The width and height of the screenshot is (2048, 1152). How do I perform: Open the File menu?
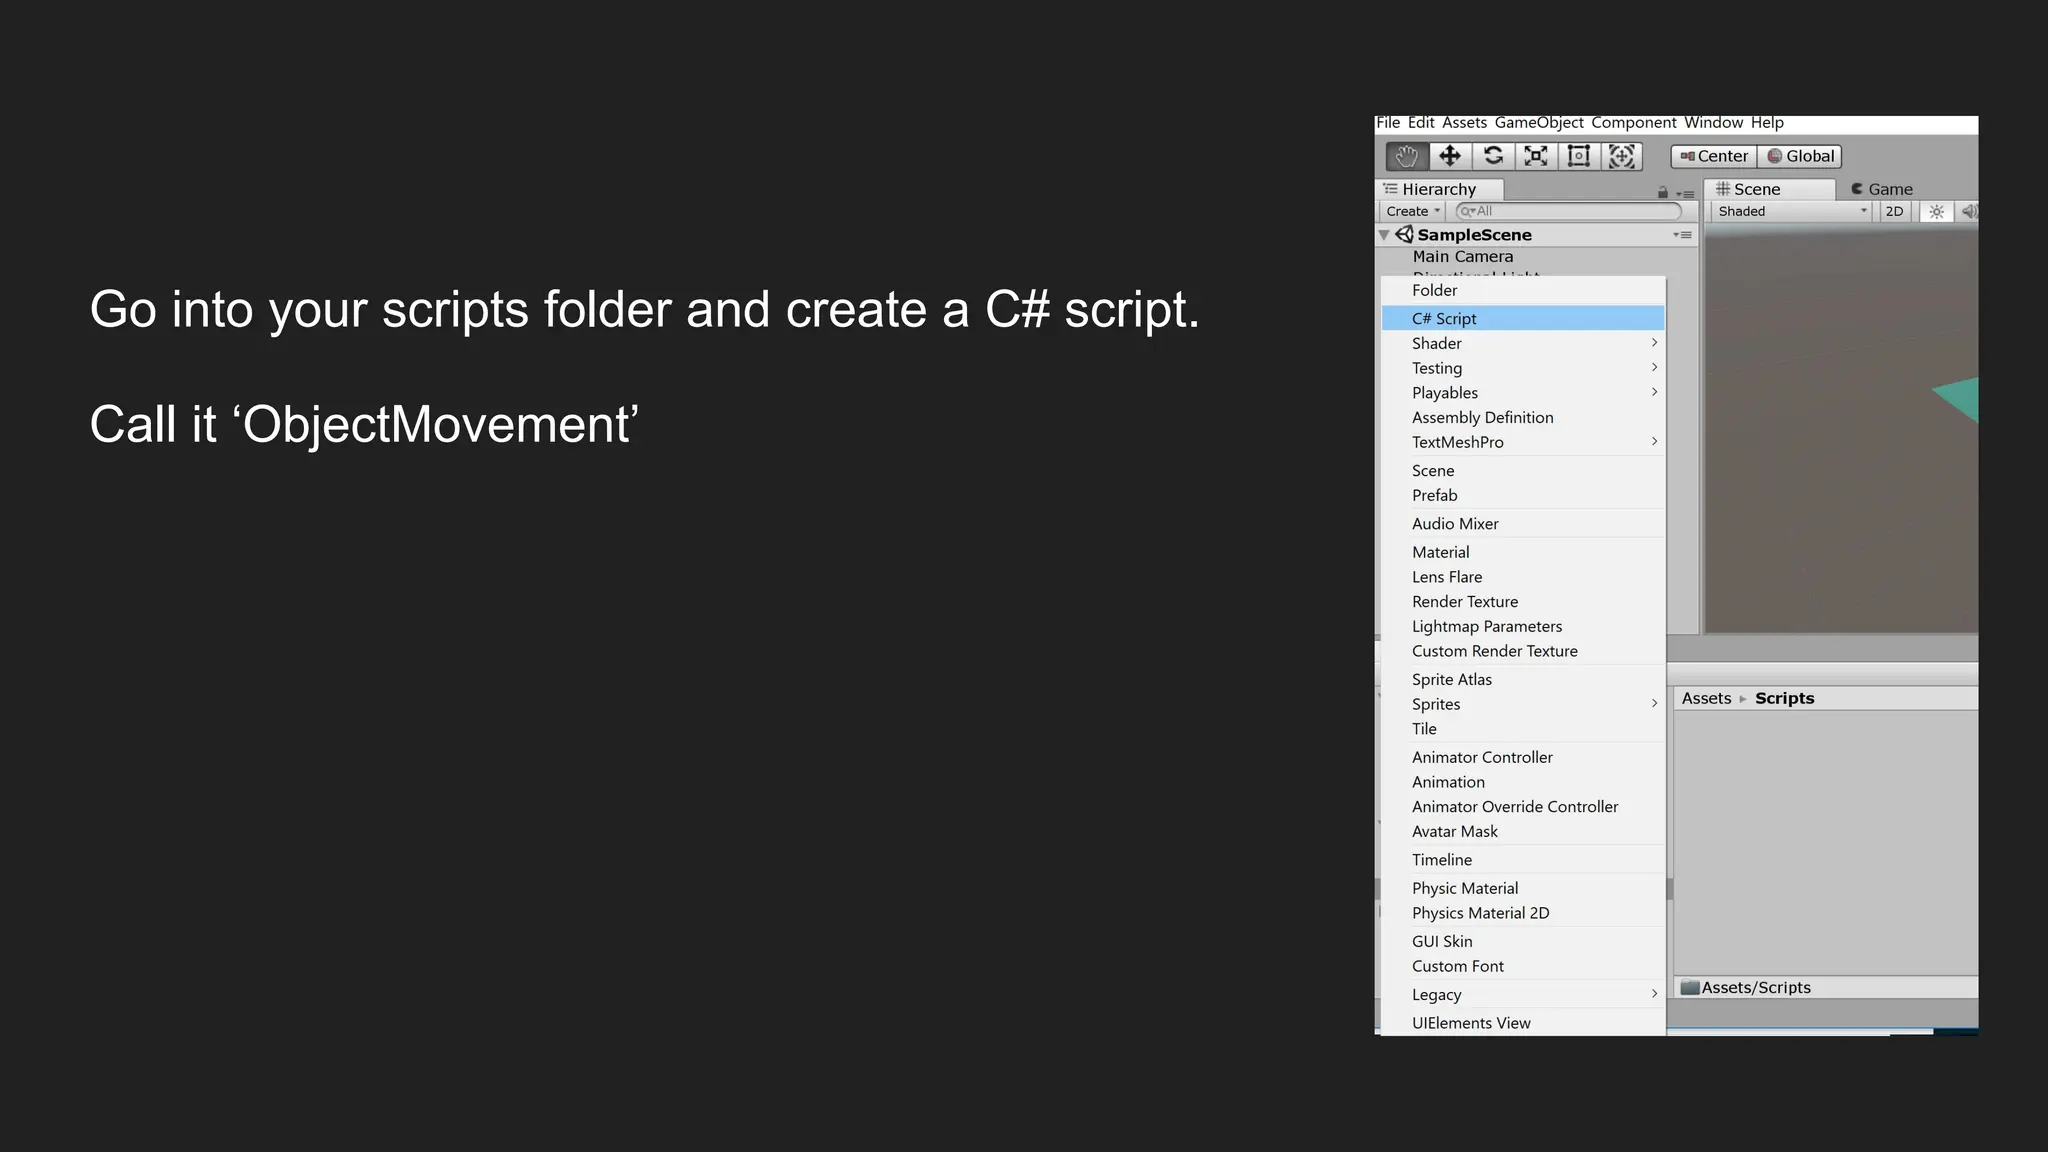pos(1388,123)
